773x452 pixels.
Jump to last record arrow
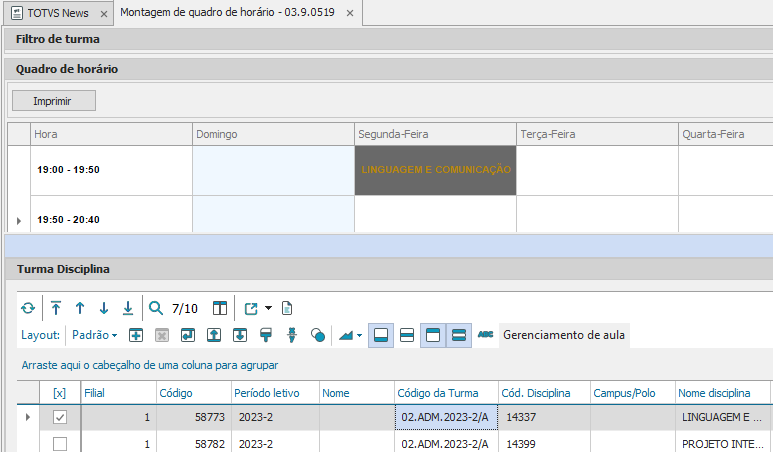(x=127, y=308)
